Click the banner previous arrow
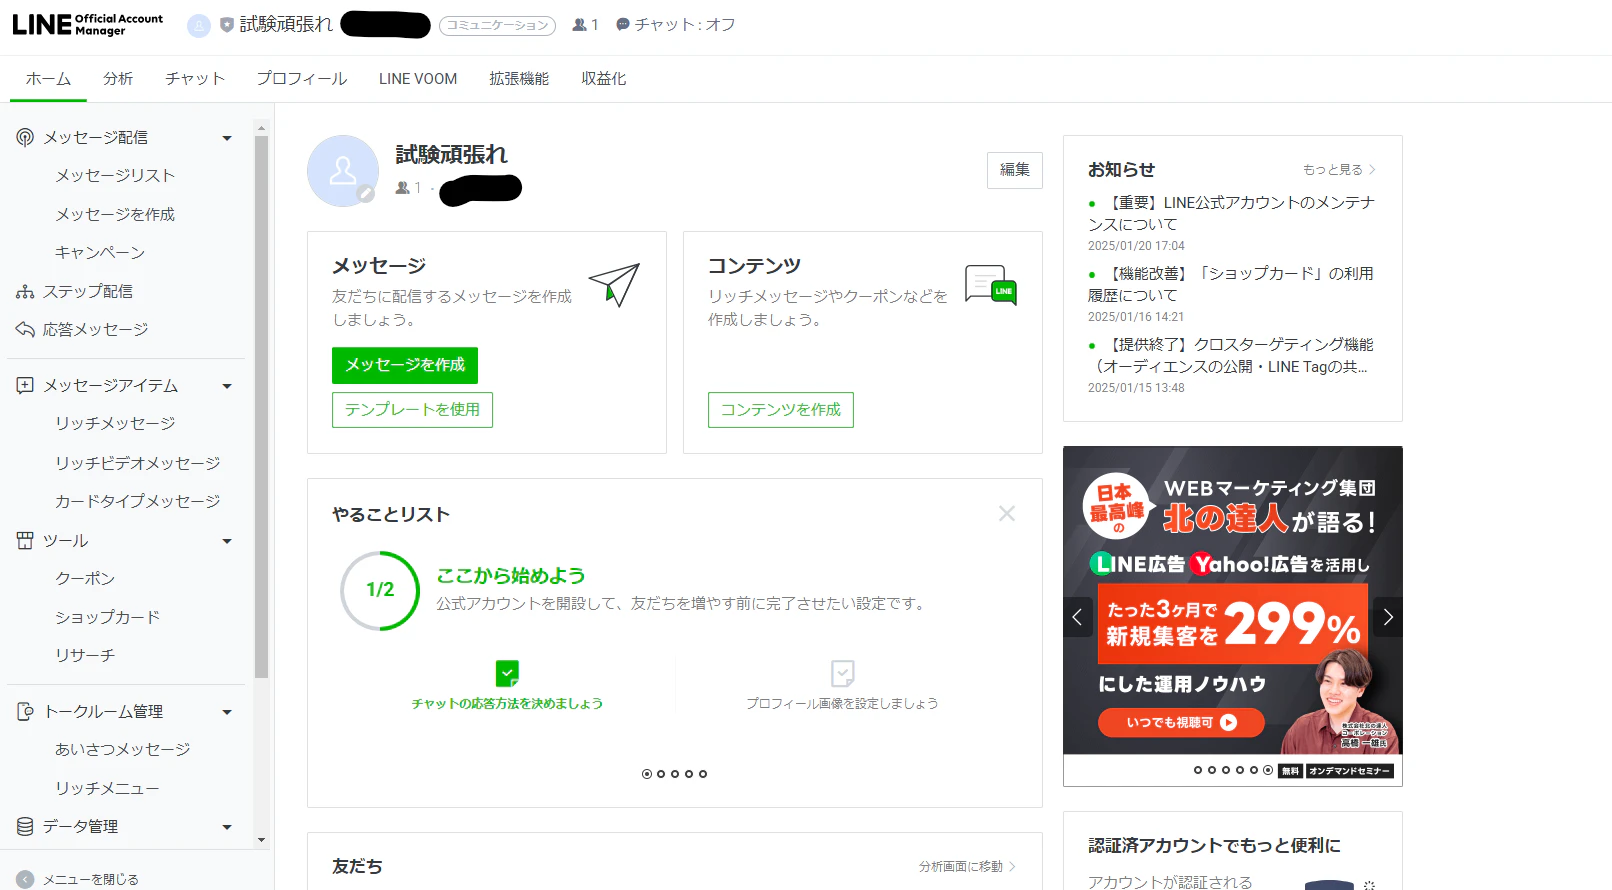The height and width of the screenshot is (890, 1612). tap(1077, 617)
